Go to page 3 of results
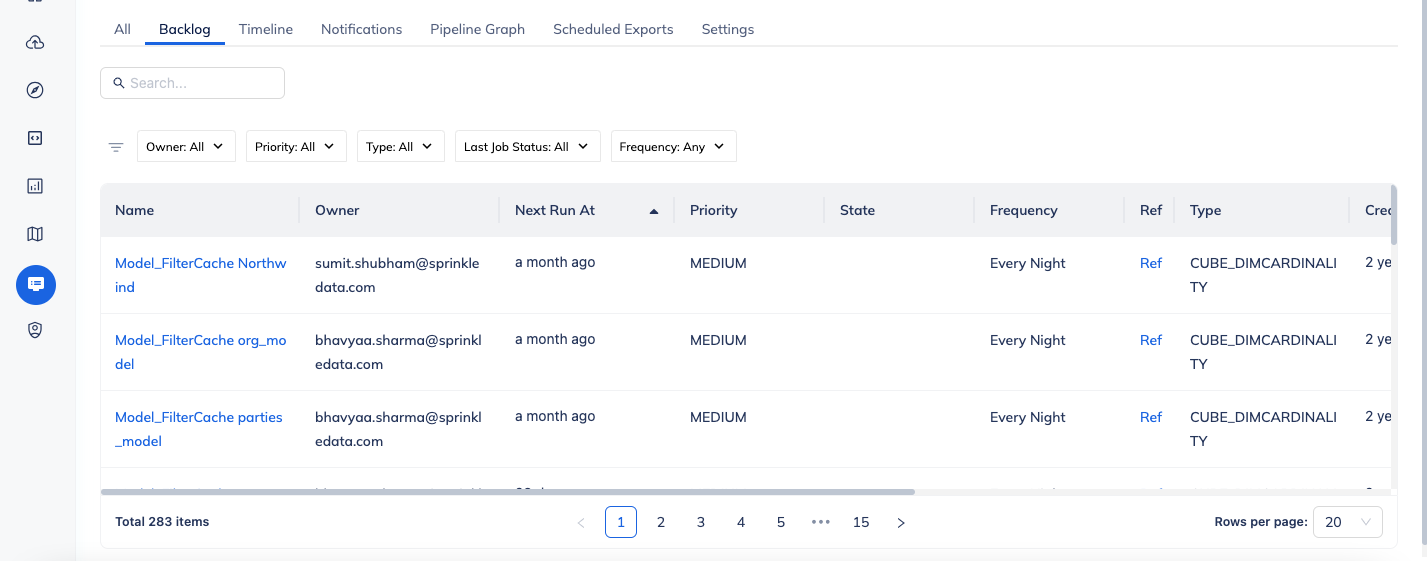 701,522
